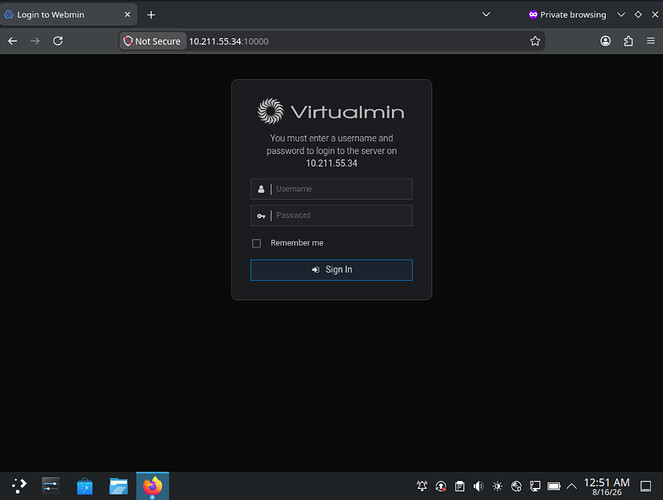
Task: Close the Login to Webmin tab
Action: click(127, 14)
